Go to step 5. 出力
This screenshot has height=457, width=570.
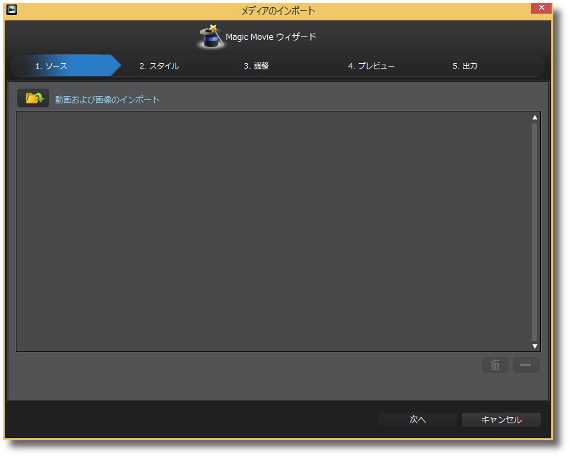pyautogui.click(x=465, y=66)
